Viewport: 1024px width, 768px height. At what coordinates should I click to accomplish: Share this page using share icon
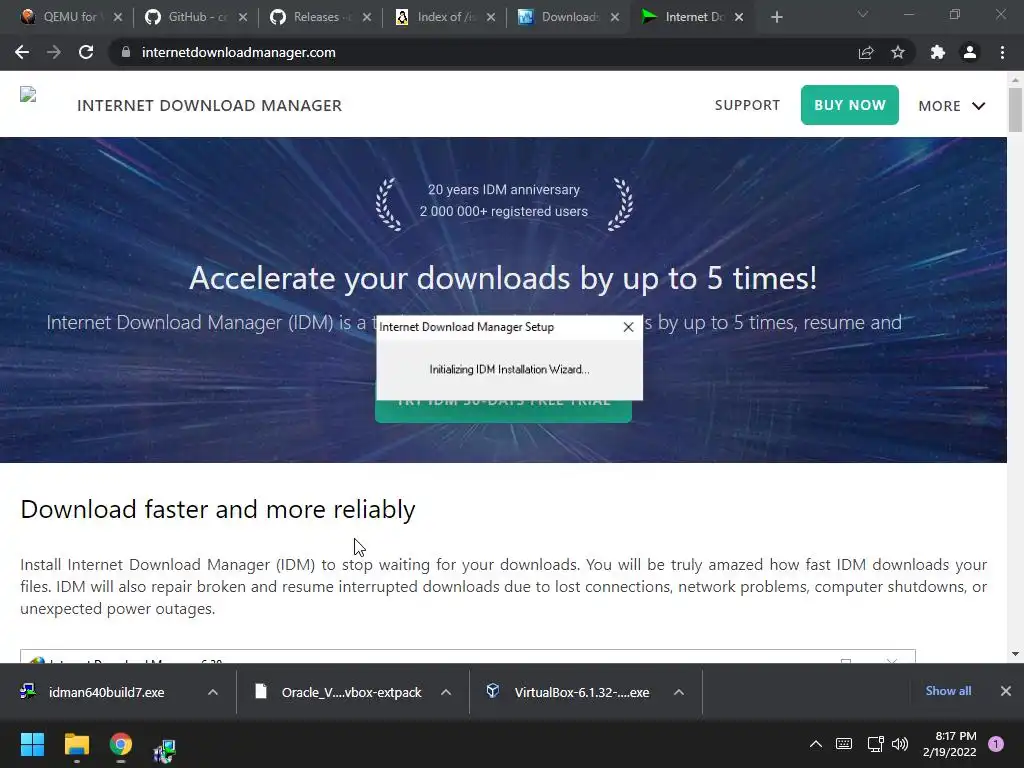click(866, 52)
